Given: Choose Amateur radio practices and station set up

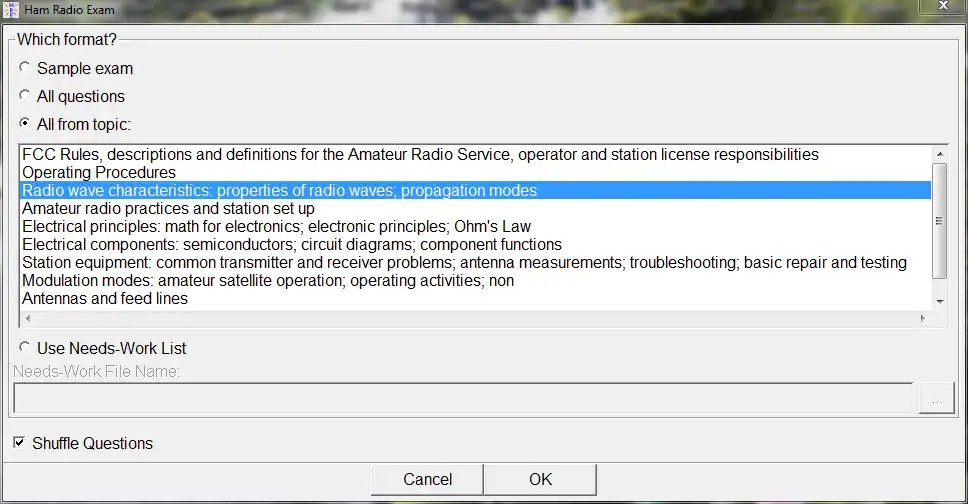Looking at the screenshot, I should tap(476, 208).
